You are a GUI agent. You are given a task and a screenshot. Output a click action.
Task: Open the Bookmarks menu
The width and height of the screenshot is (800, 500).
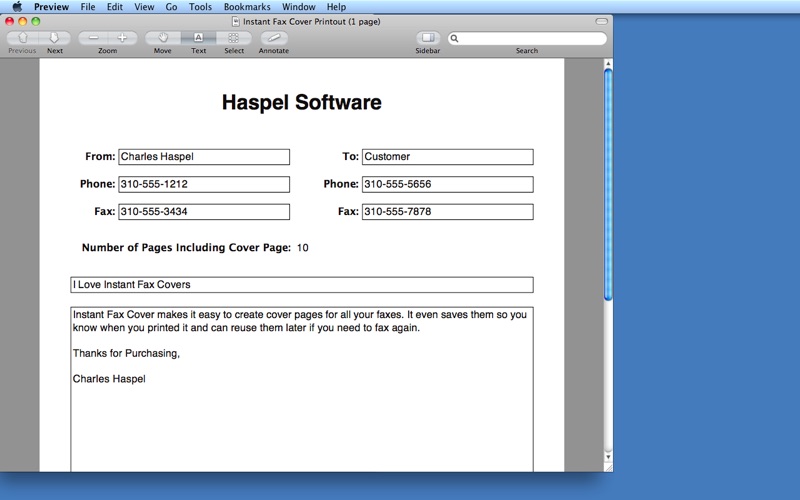pyautogui.click(x=247, y=7)
